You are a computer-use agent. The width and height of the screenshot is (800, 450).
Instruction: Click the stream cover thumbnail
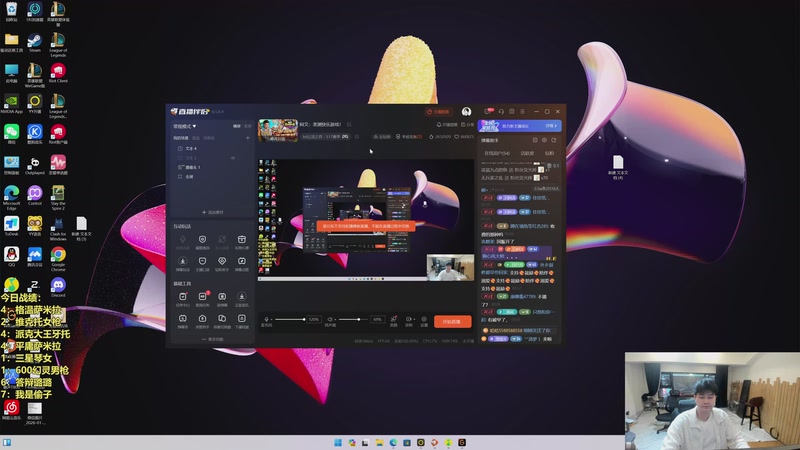click(x=278, y=130)
